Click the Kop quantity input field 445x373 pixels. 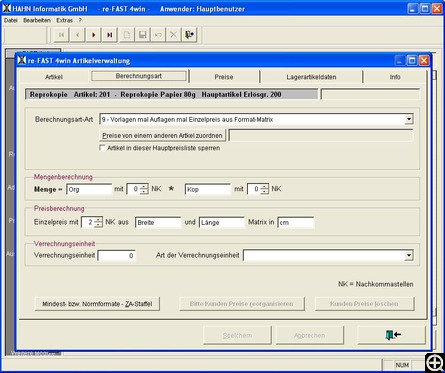(208, 189)
